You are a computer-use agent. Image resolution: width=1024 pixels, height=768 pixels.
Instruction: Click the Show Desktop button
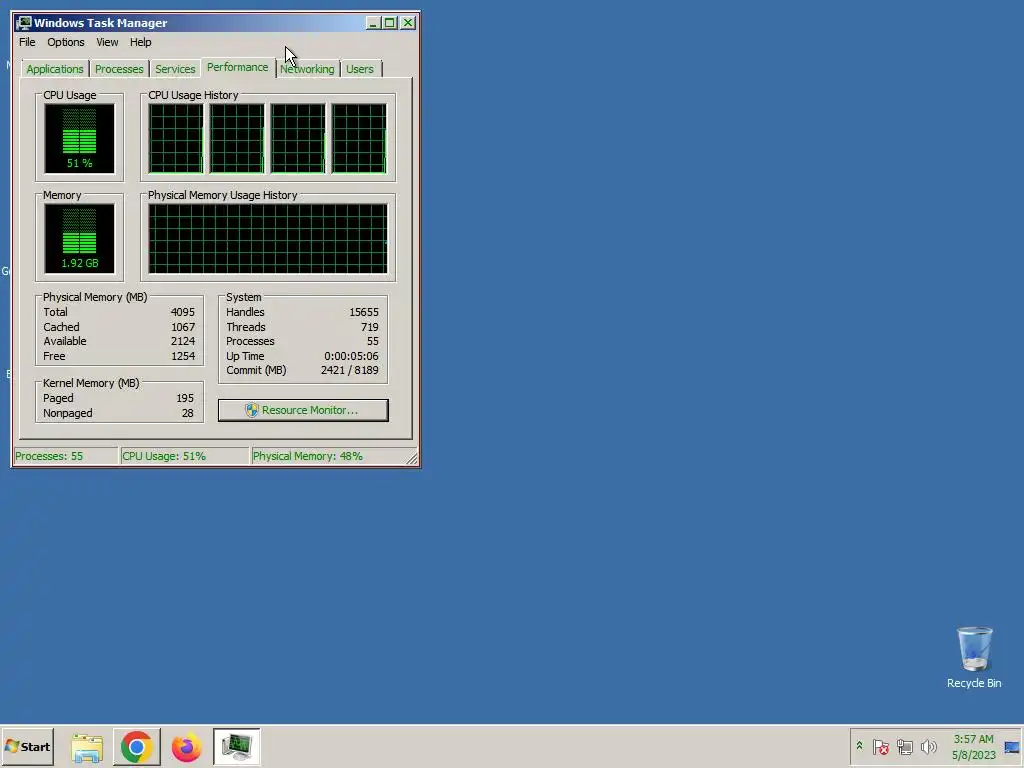coord(1013,746)
